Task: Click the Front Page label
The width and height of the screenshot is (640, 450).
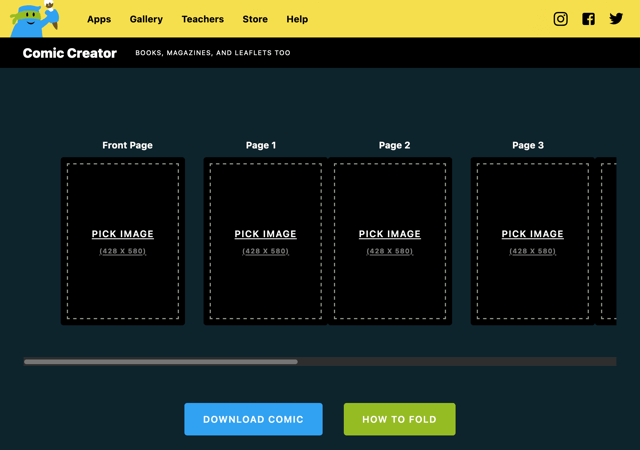Action: pos(127,145)
